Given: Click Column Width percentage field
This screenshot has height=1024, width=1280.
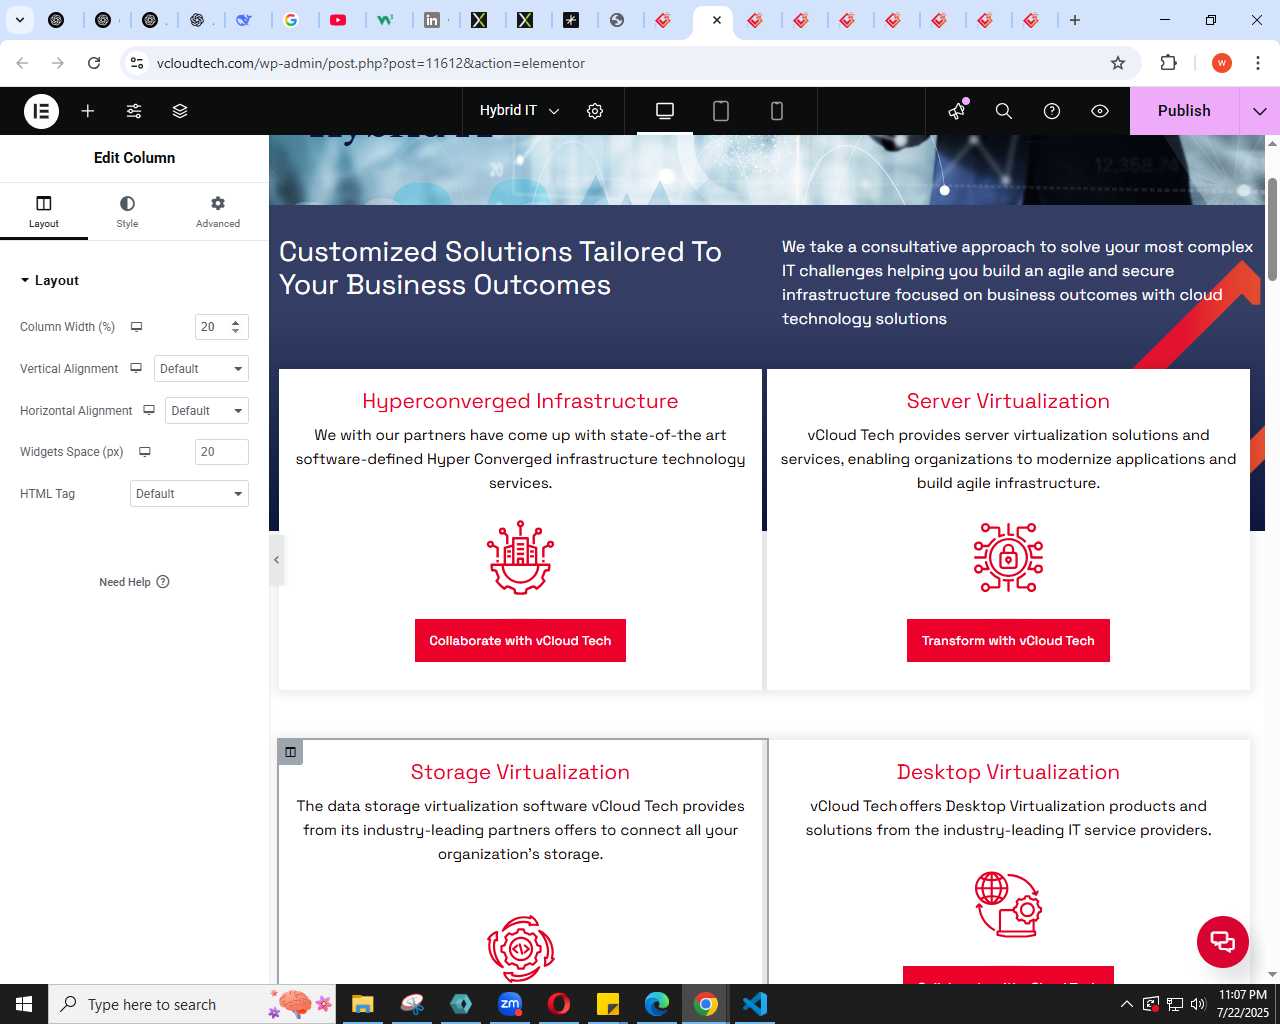Looking at the screenshot, I should coord(221,327).
